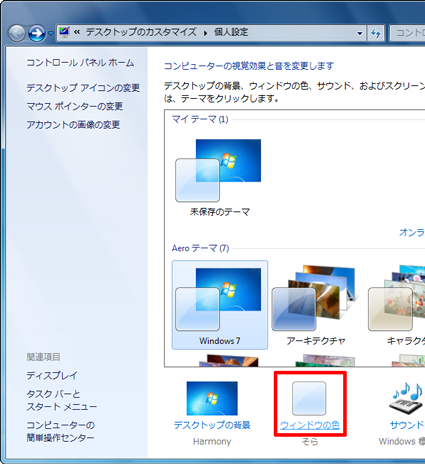Click the Back navigation arrow button
Viewport: 425px width, 464px height.
pyautogui.click(x=17, y=33)
